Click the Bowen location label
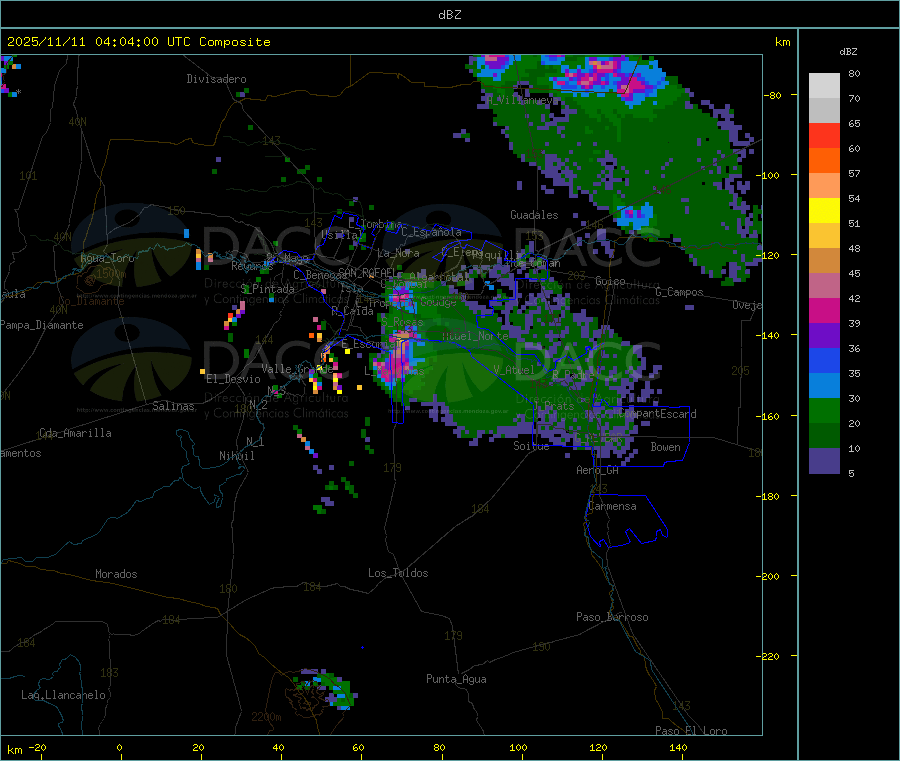 point(665,447)
